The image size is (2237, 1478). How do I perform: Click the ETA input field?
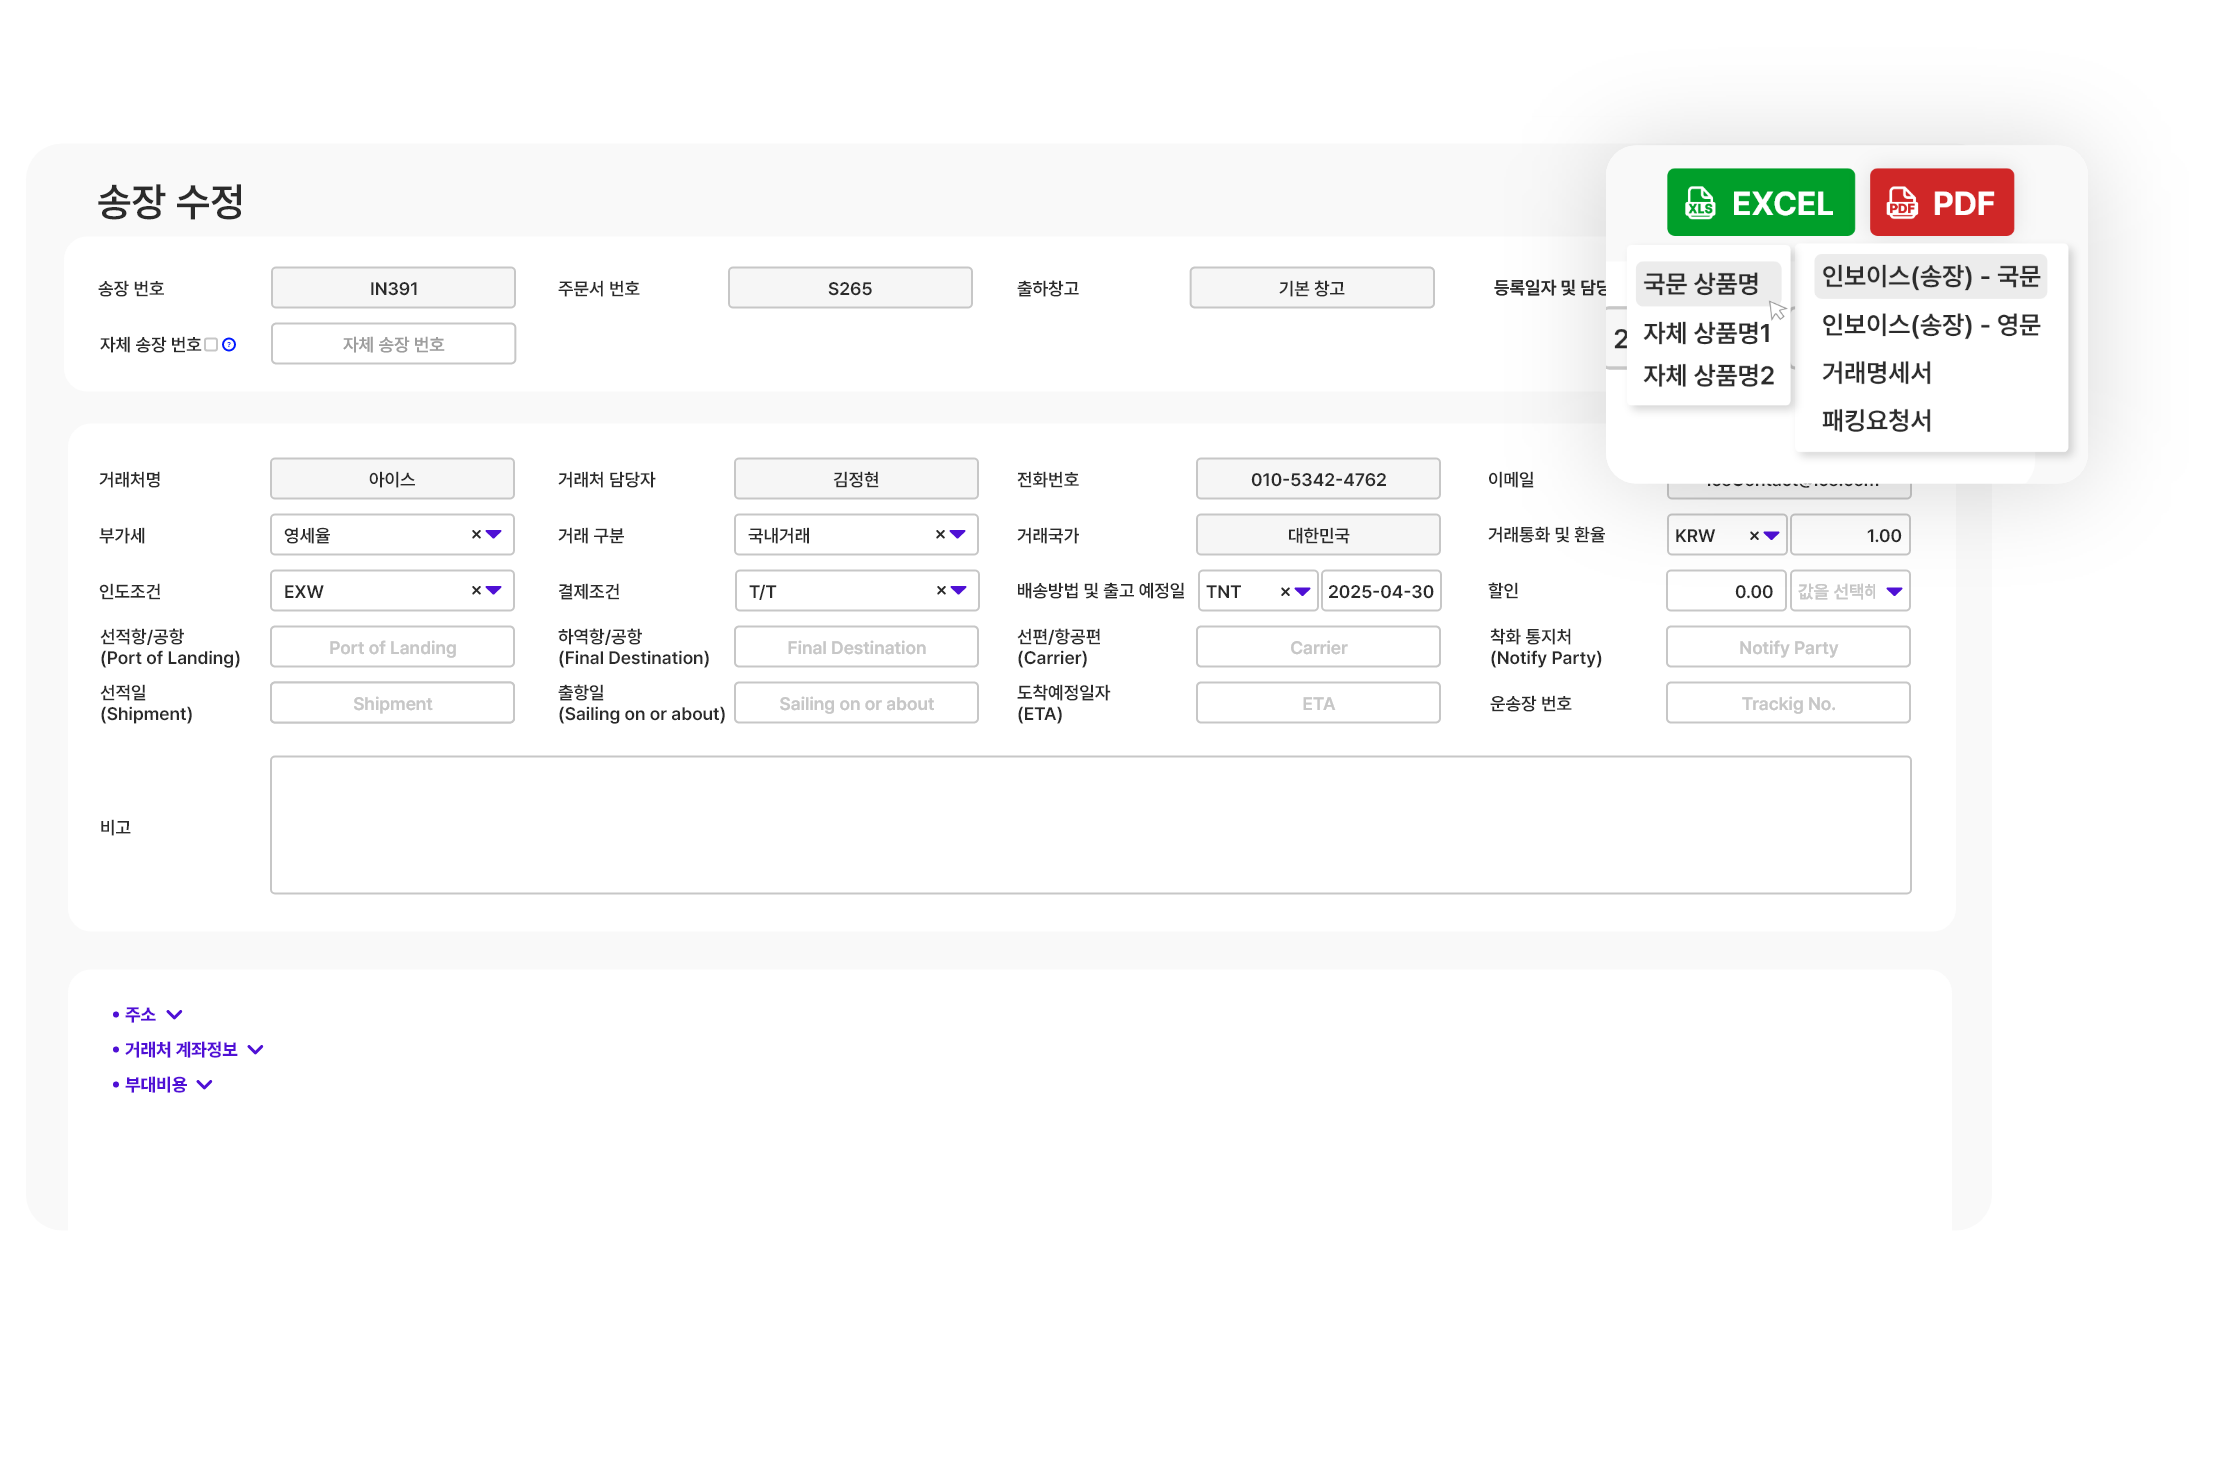click(1318, 702)
